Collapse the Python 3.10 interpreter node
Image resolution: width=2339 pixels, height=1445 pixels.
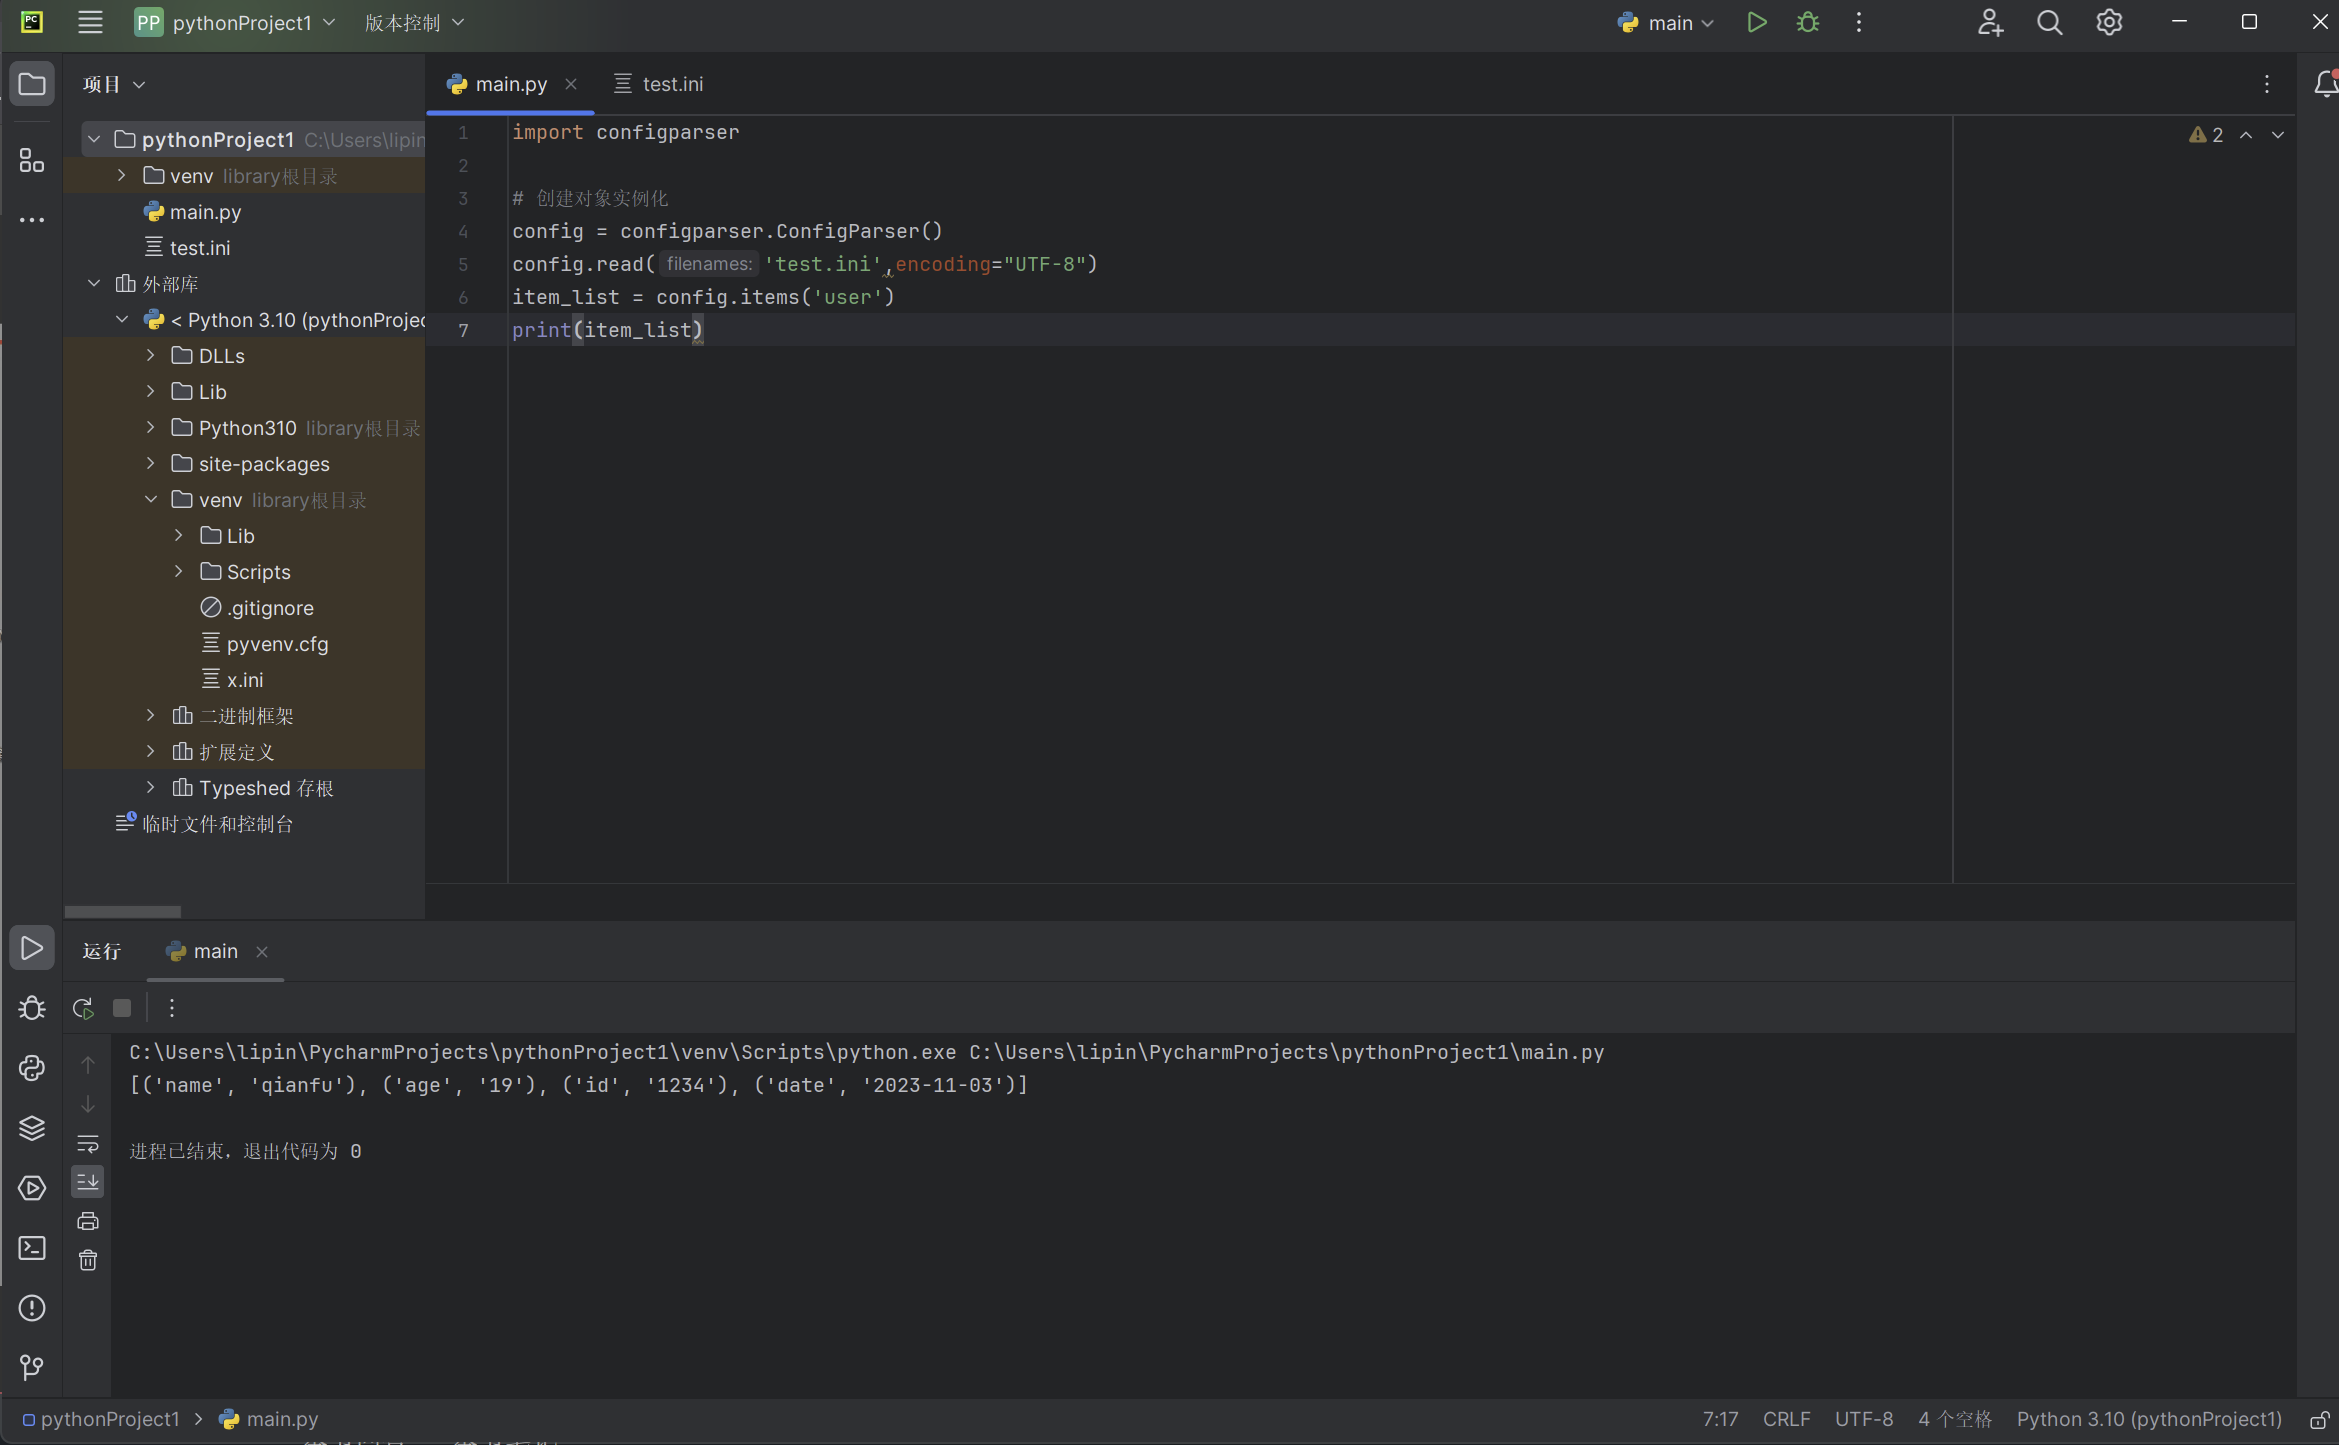click(x=122, y=319)
